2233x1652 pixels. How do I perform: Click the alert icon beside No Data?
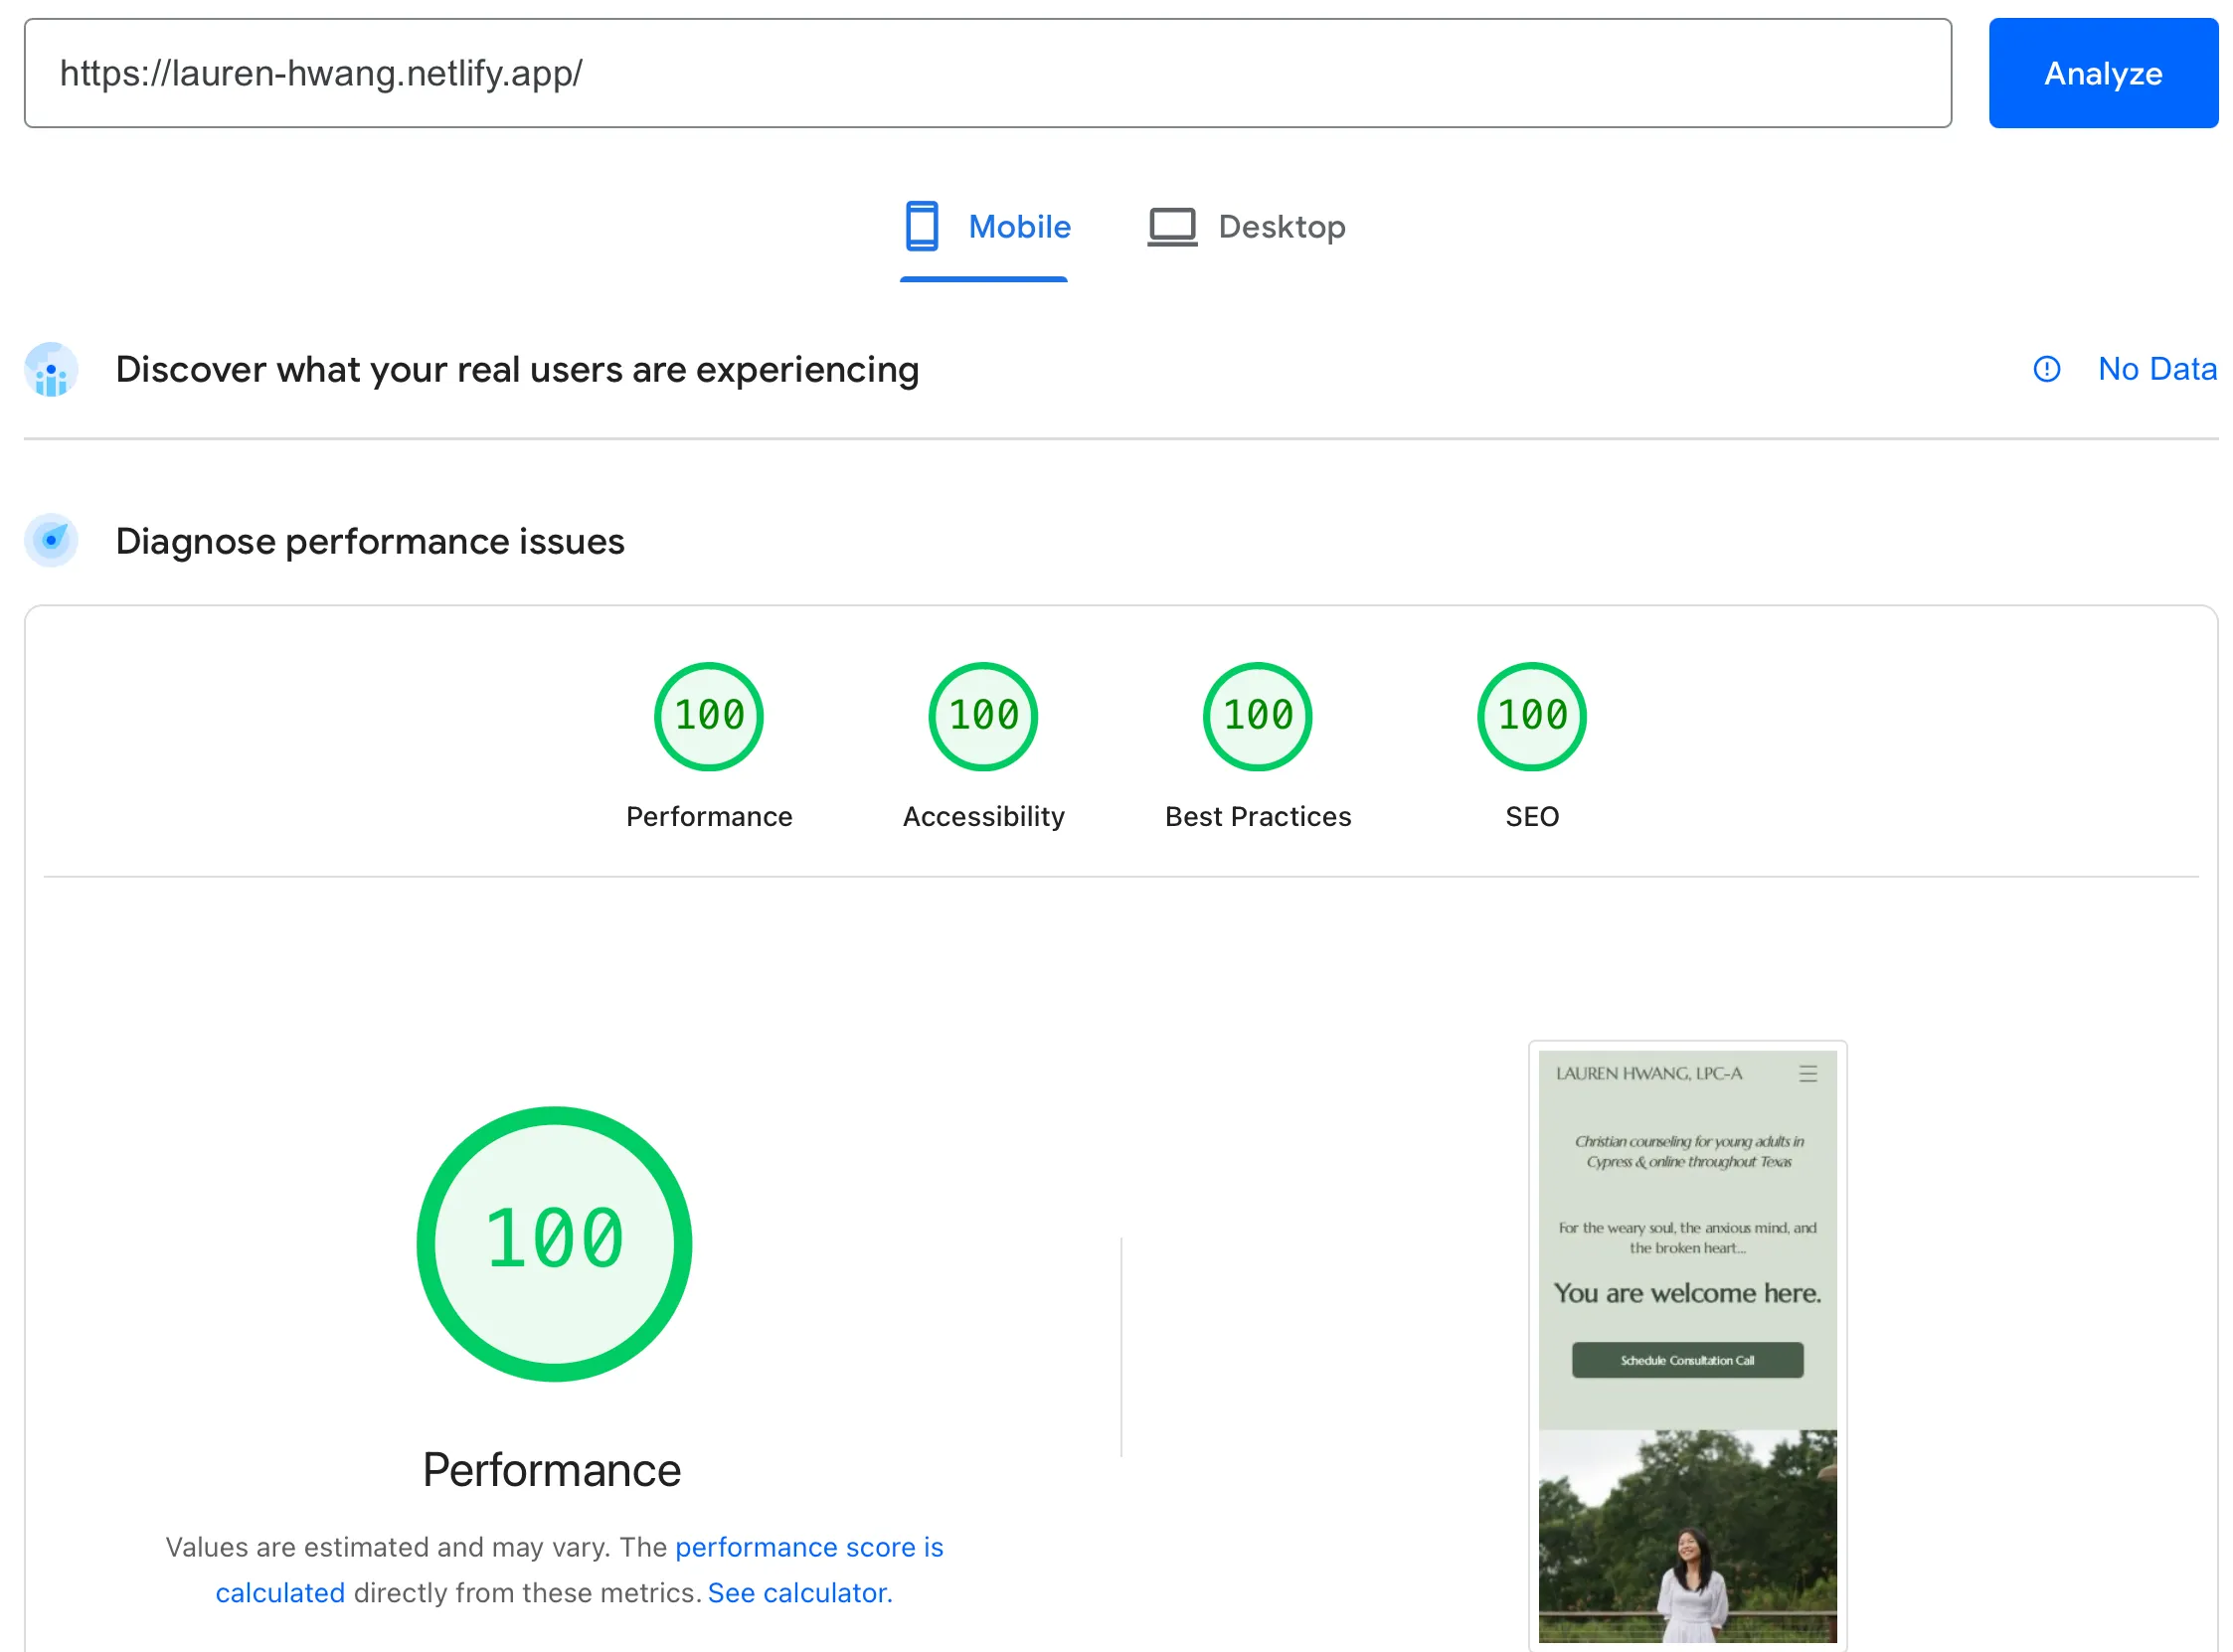click(x=2046, y=369)
